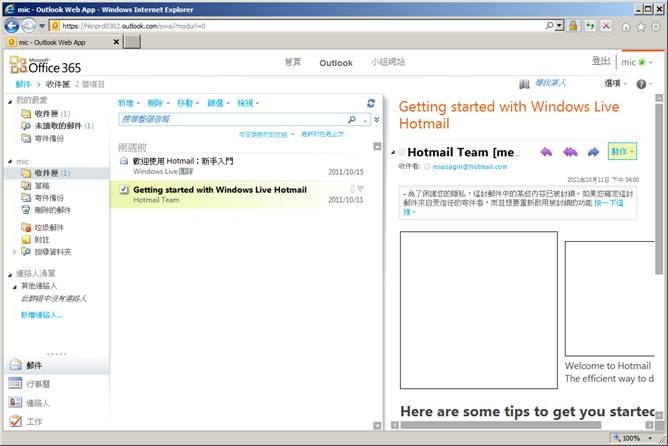The image size is (668, 446).
Task: Go back with the browser Back arrow
Action: (x=12, y=26)
